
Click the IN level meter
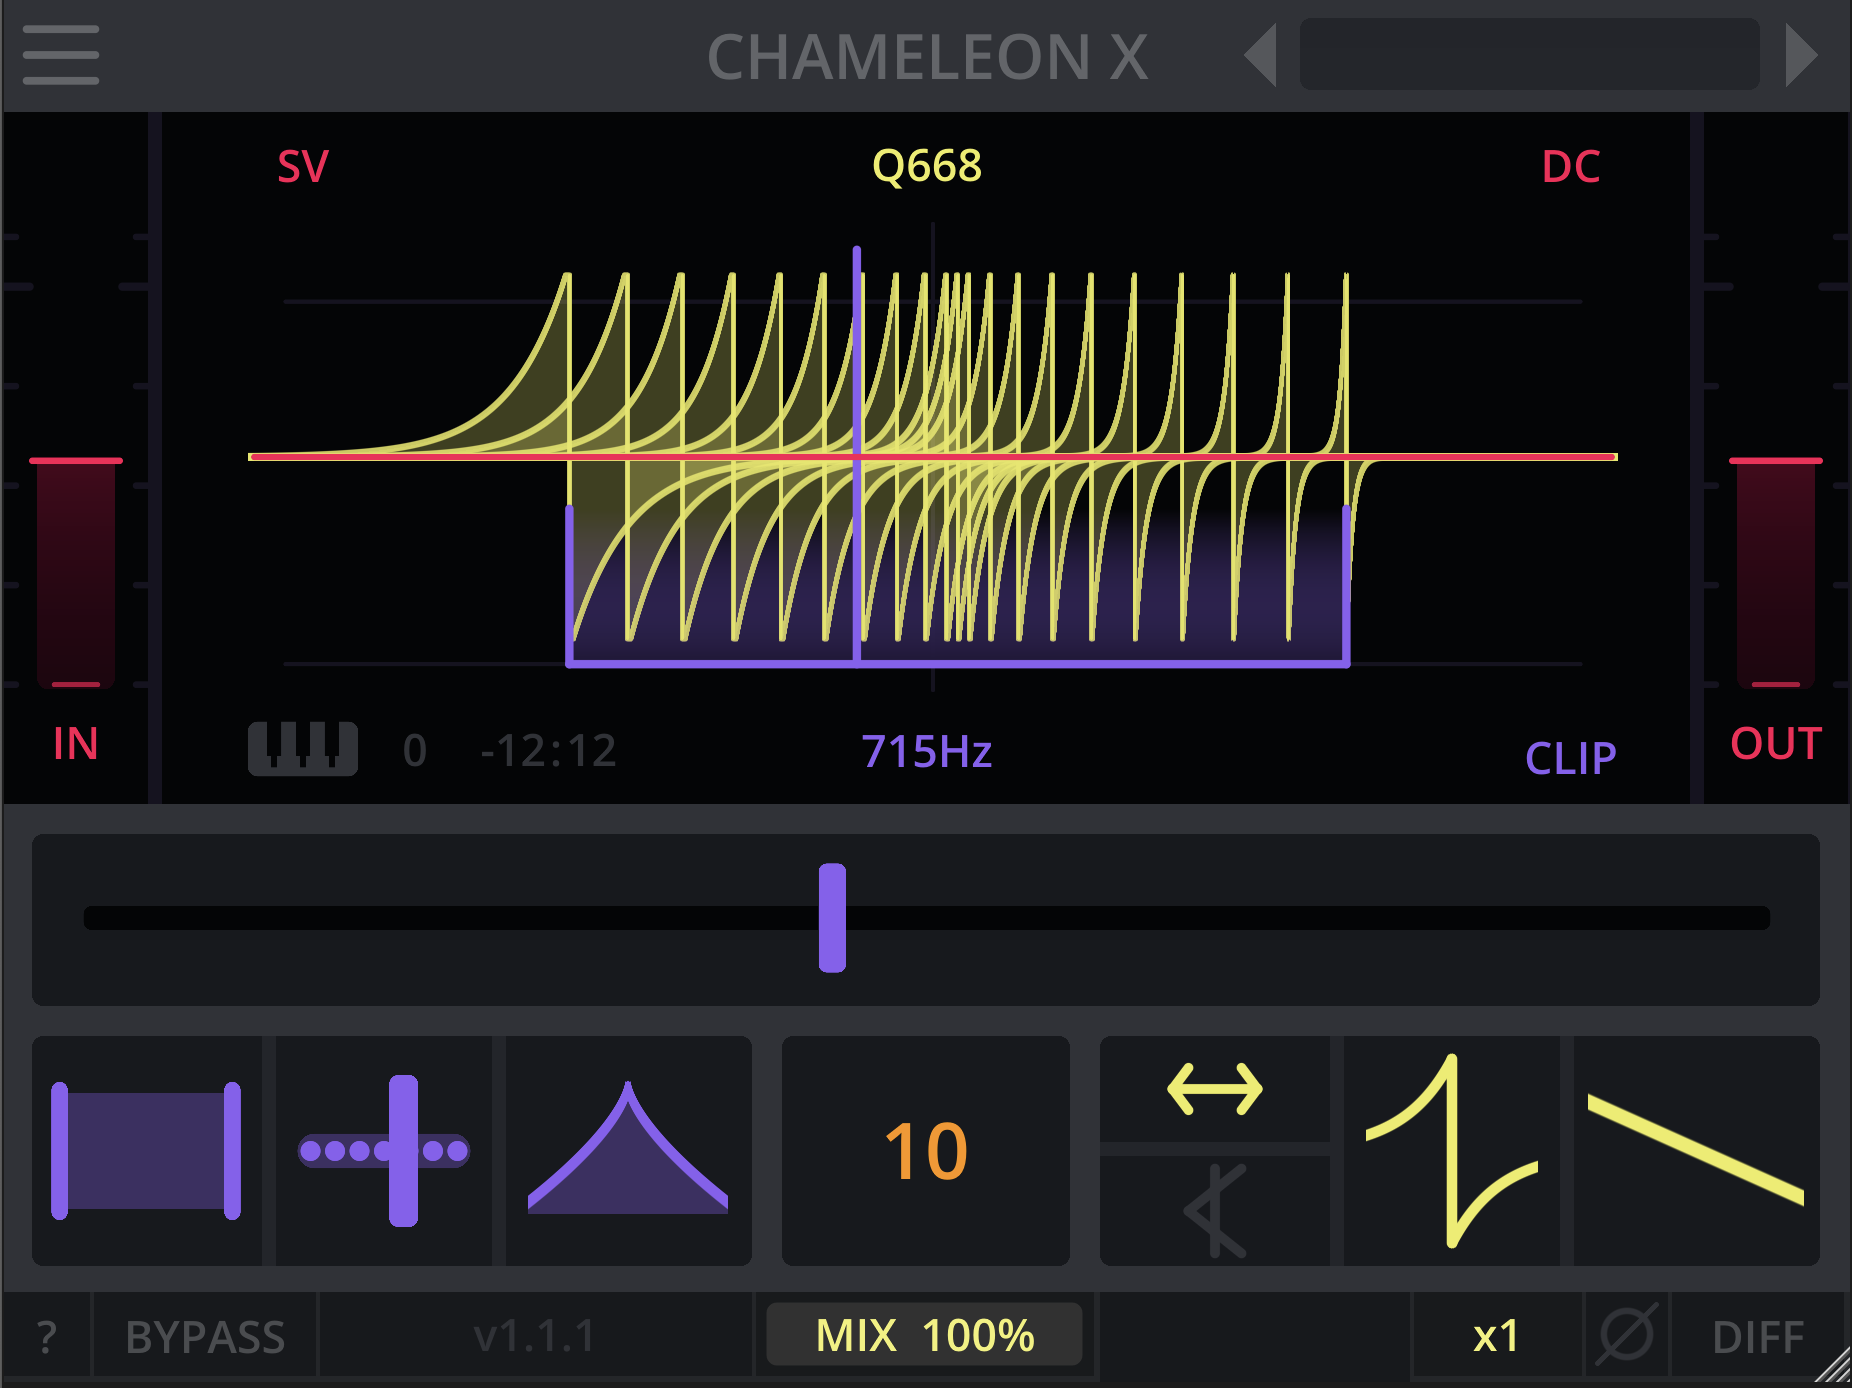(x=76, y=573)
